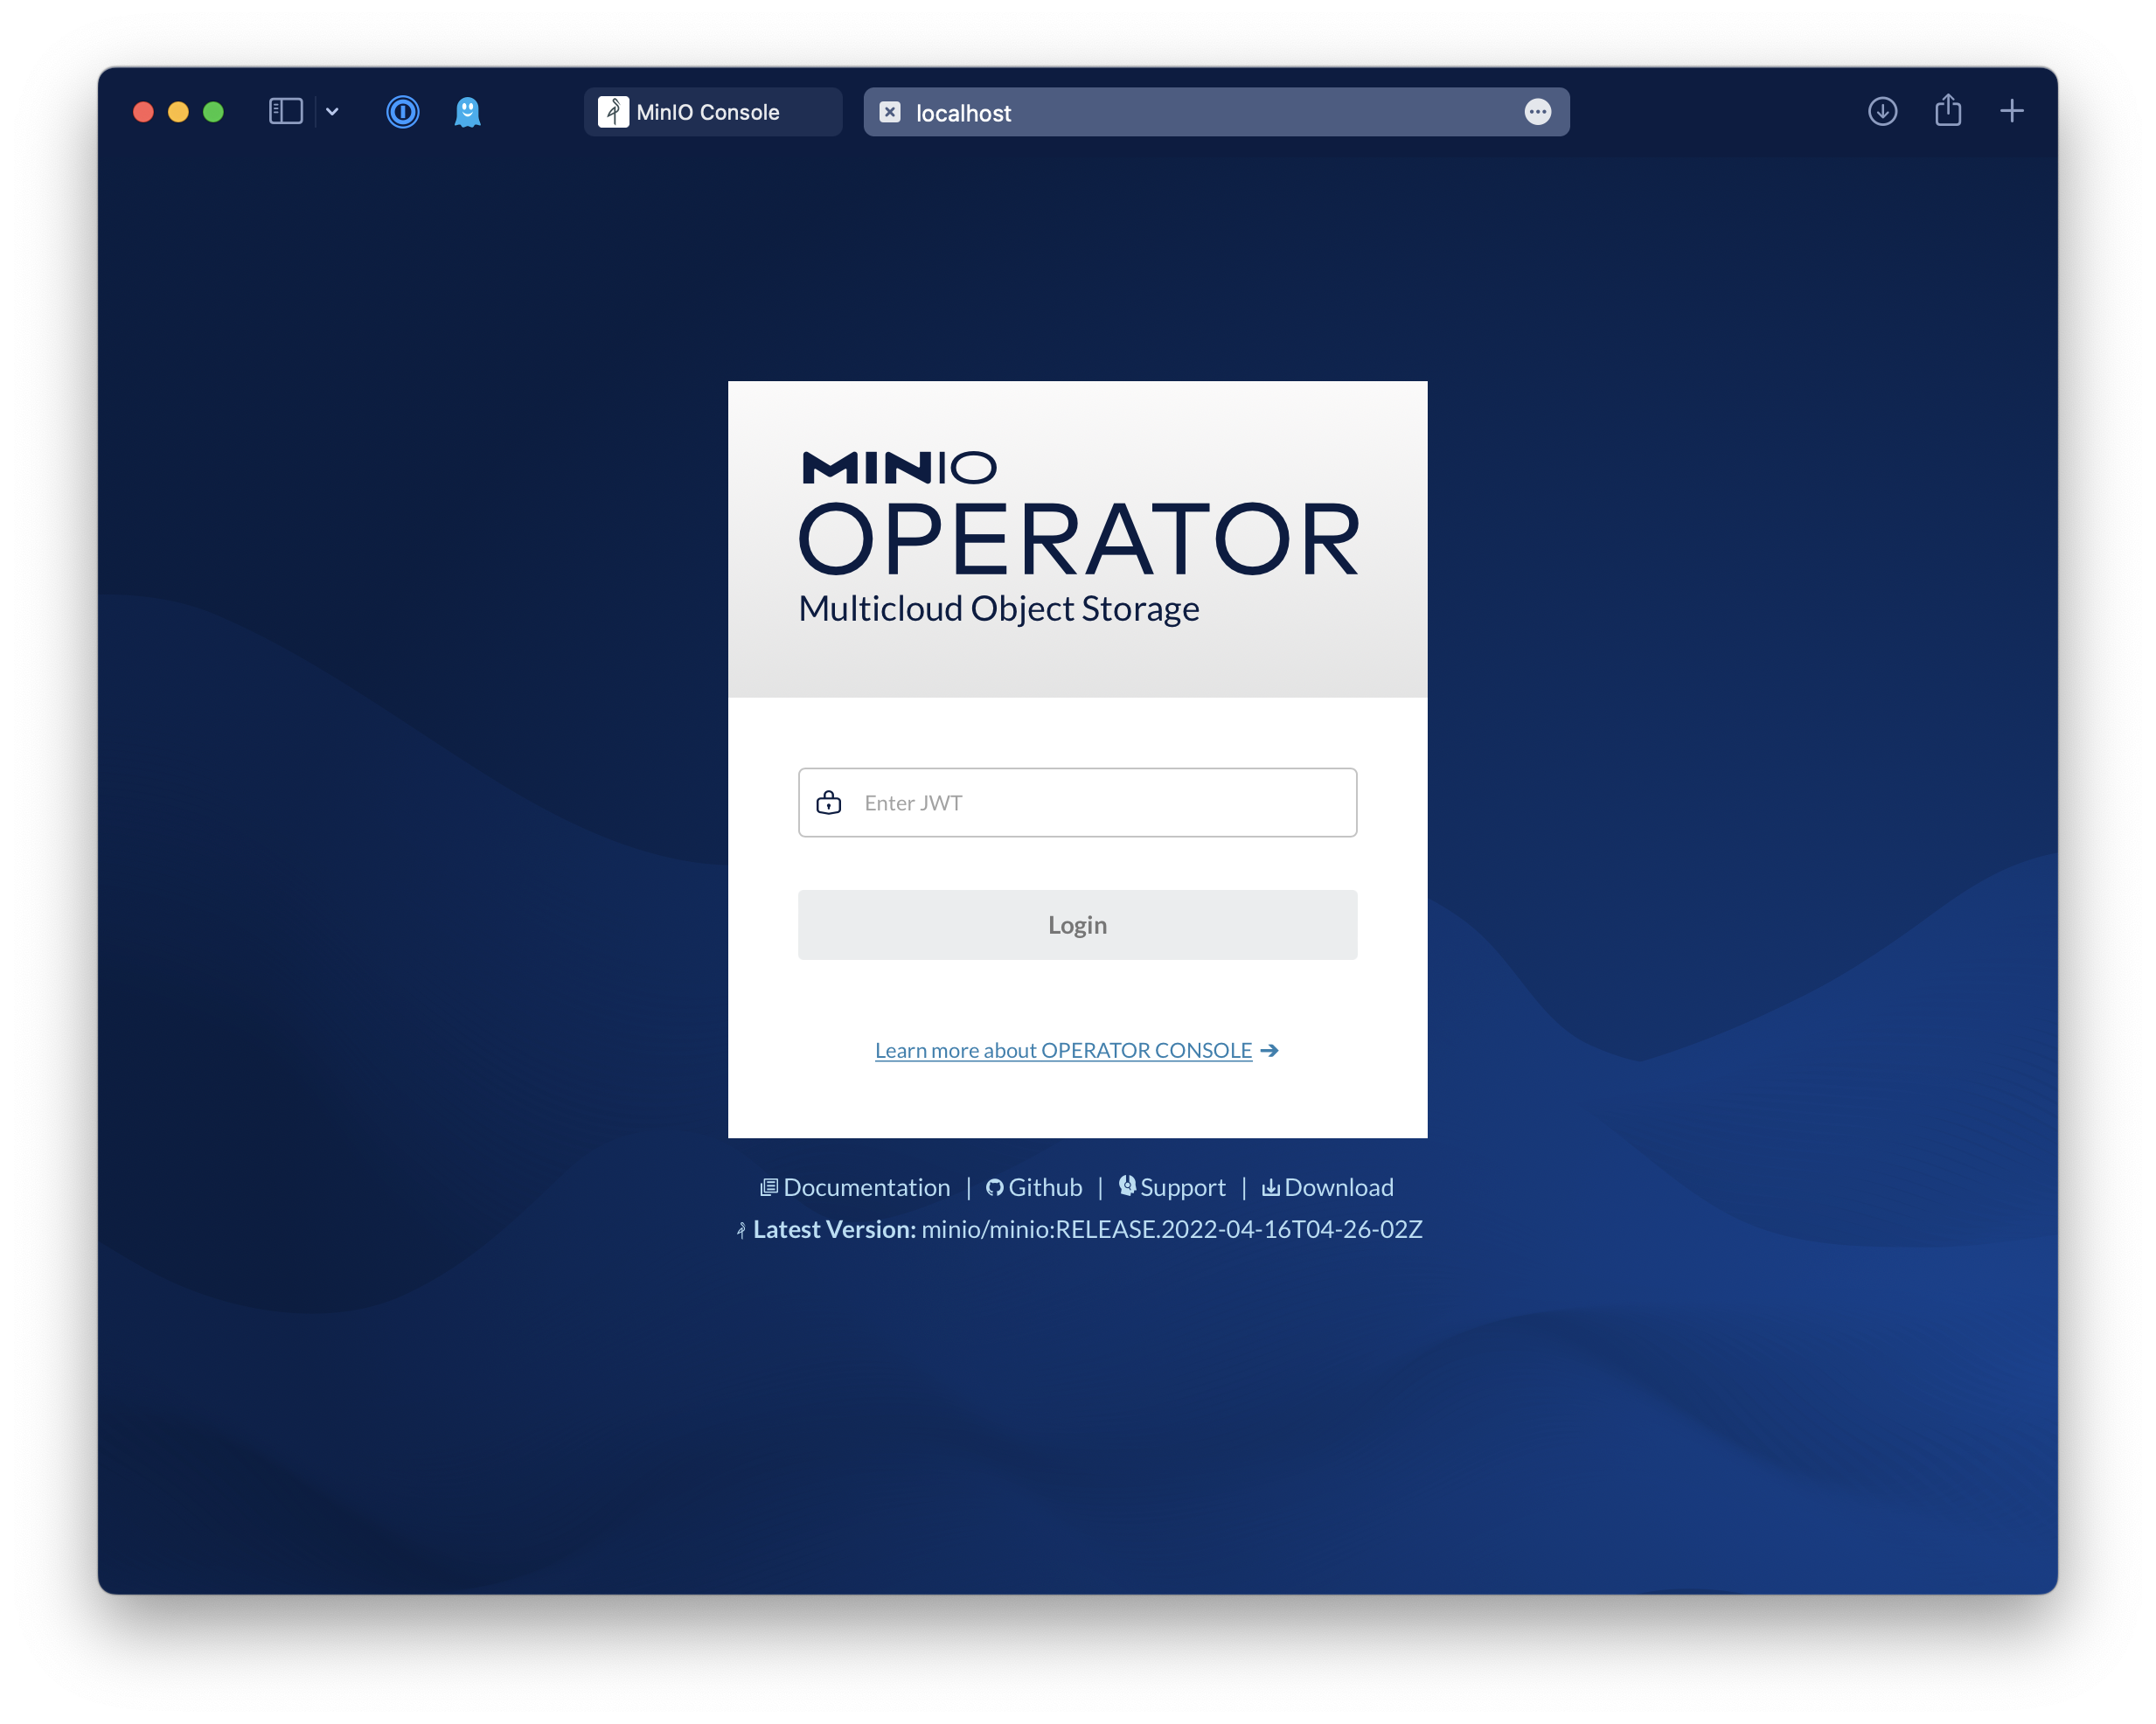Stop loading with the X icon
The width and height of the screenshot is (2156, 1724).
(x=889, y=112)
